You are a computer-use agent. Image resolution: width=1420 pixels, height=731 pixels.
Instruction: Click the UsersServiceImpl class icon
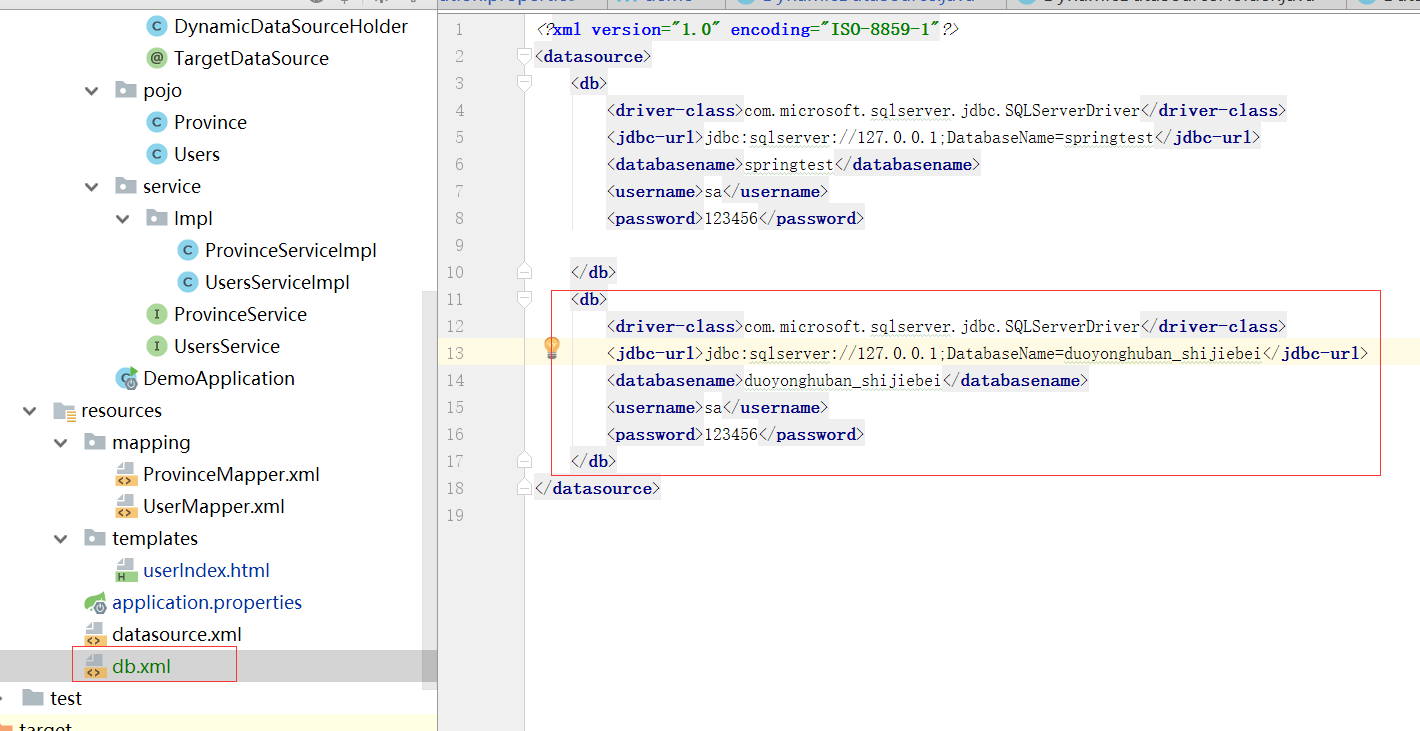coord(187,282)
